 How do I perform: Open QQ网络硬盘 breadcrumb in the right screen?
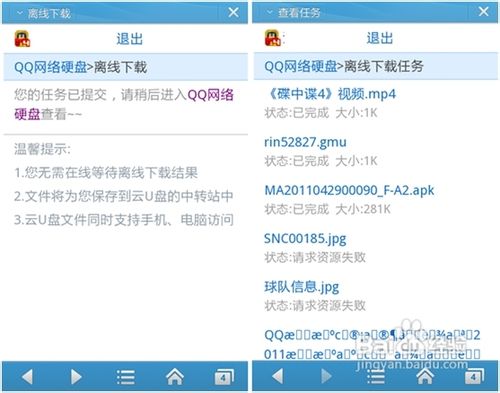click(x=301, y=66)
